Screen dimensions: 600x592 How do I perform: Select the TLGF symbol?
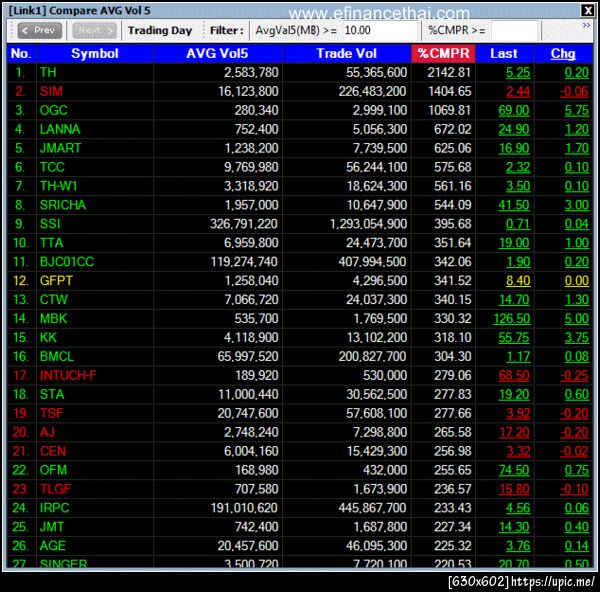pos(55,489)
